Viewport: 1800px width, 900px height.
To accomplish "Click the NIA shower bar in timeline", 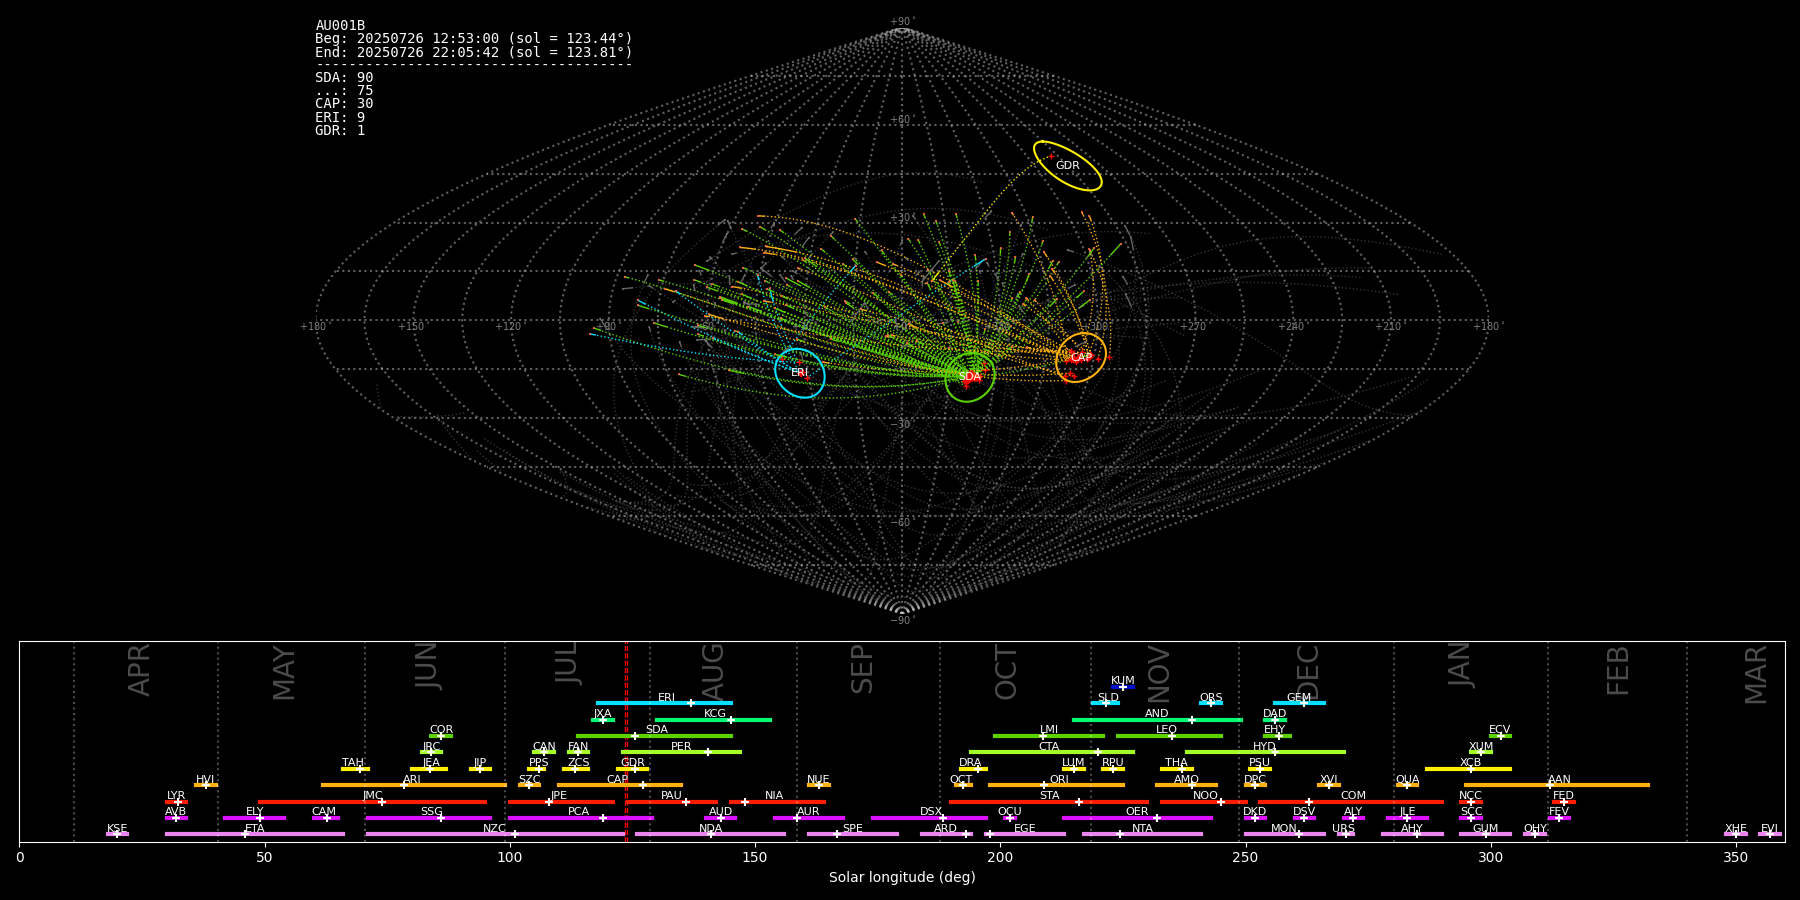I will point(777,802).
